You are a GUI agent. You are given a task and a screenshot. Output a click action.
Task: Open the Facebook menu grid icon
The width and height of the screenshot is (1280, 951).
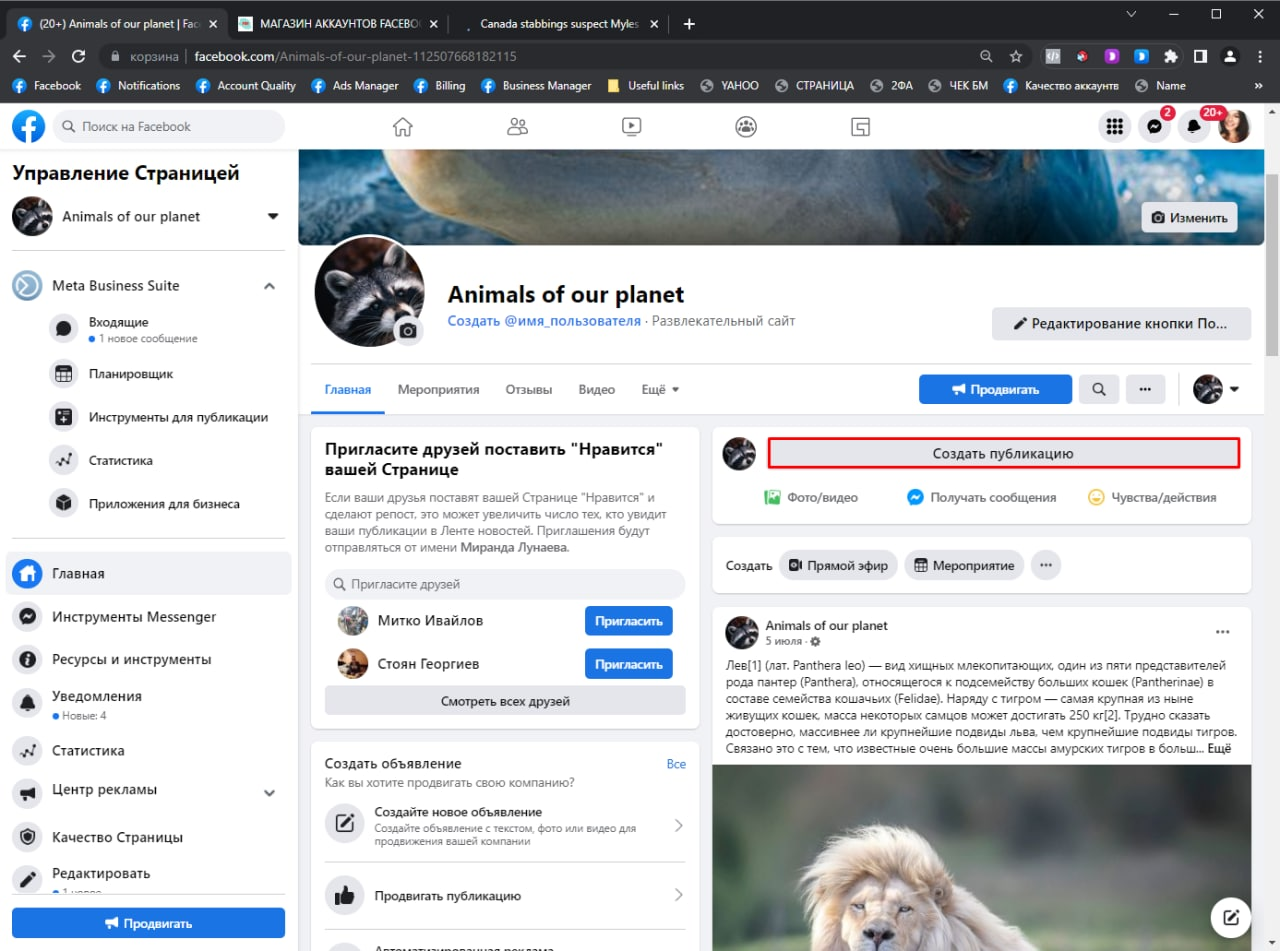pos(1115,126)
